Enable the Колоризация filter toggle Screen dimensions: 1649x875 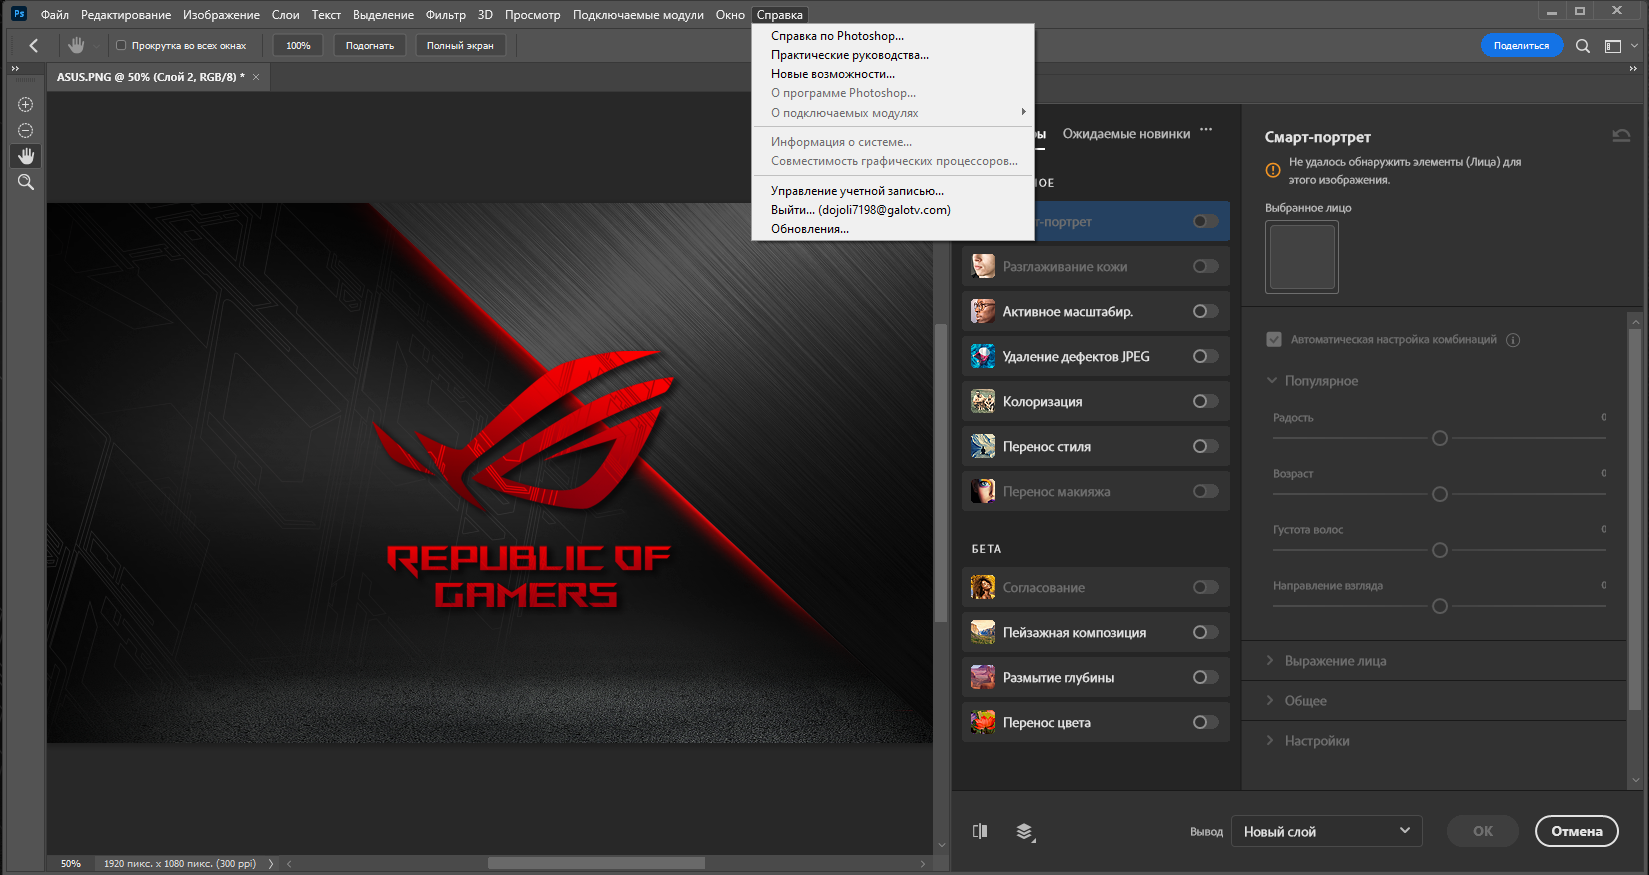(x=1205, y=401)
